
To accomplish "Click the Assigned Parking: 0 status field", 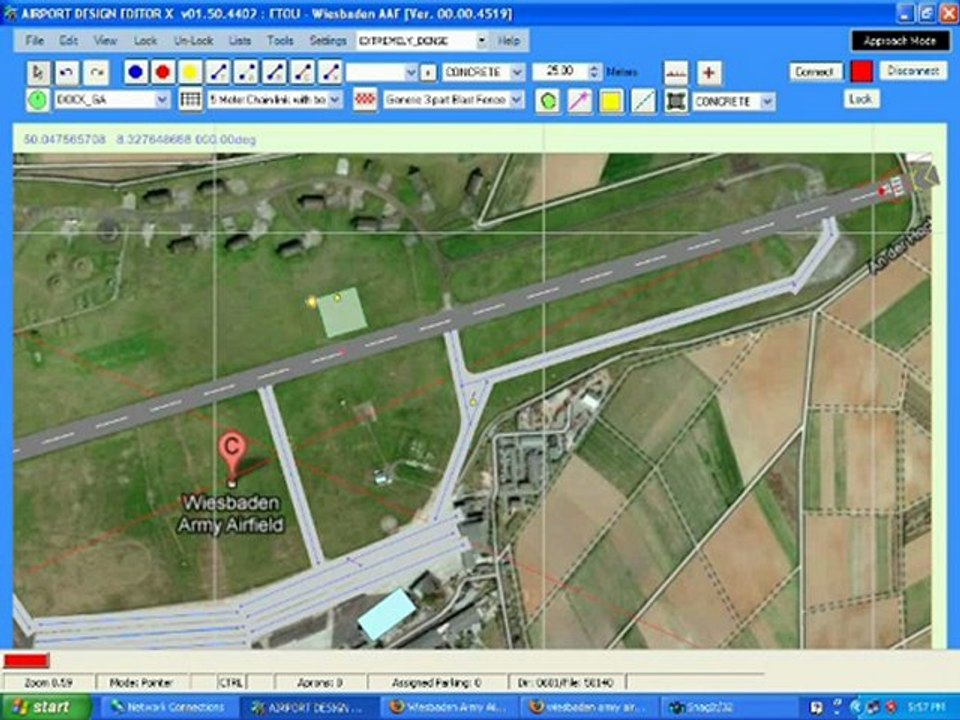I will tap(437, 682).
